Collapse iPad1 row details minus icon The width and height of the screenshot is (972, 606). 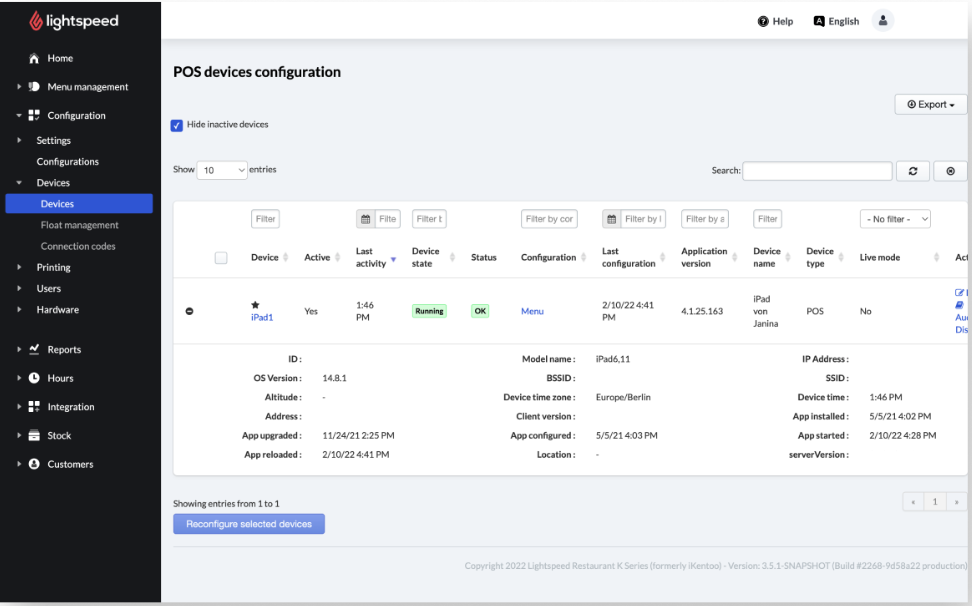[x=190, y=311]
